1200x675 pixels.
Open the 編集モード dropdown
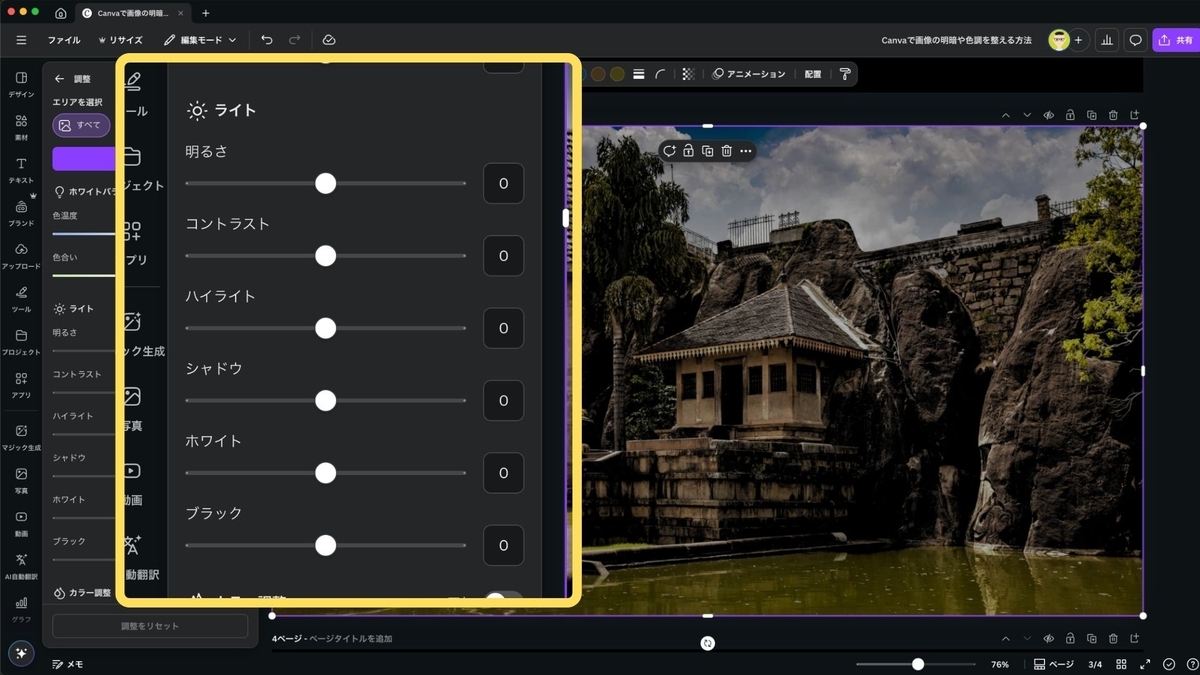pos(200,40)
